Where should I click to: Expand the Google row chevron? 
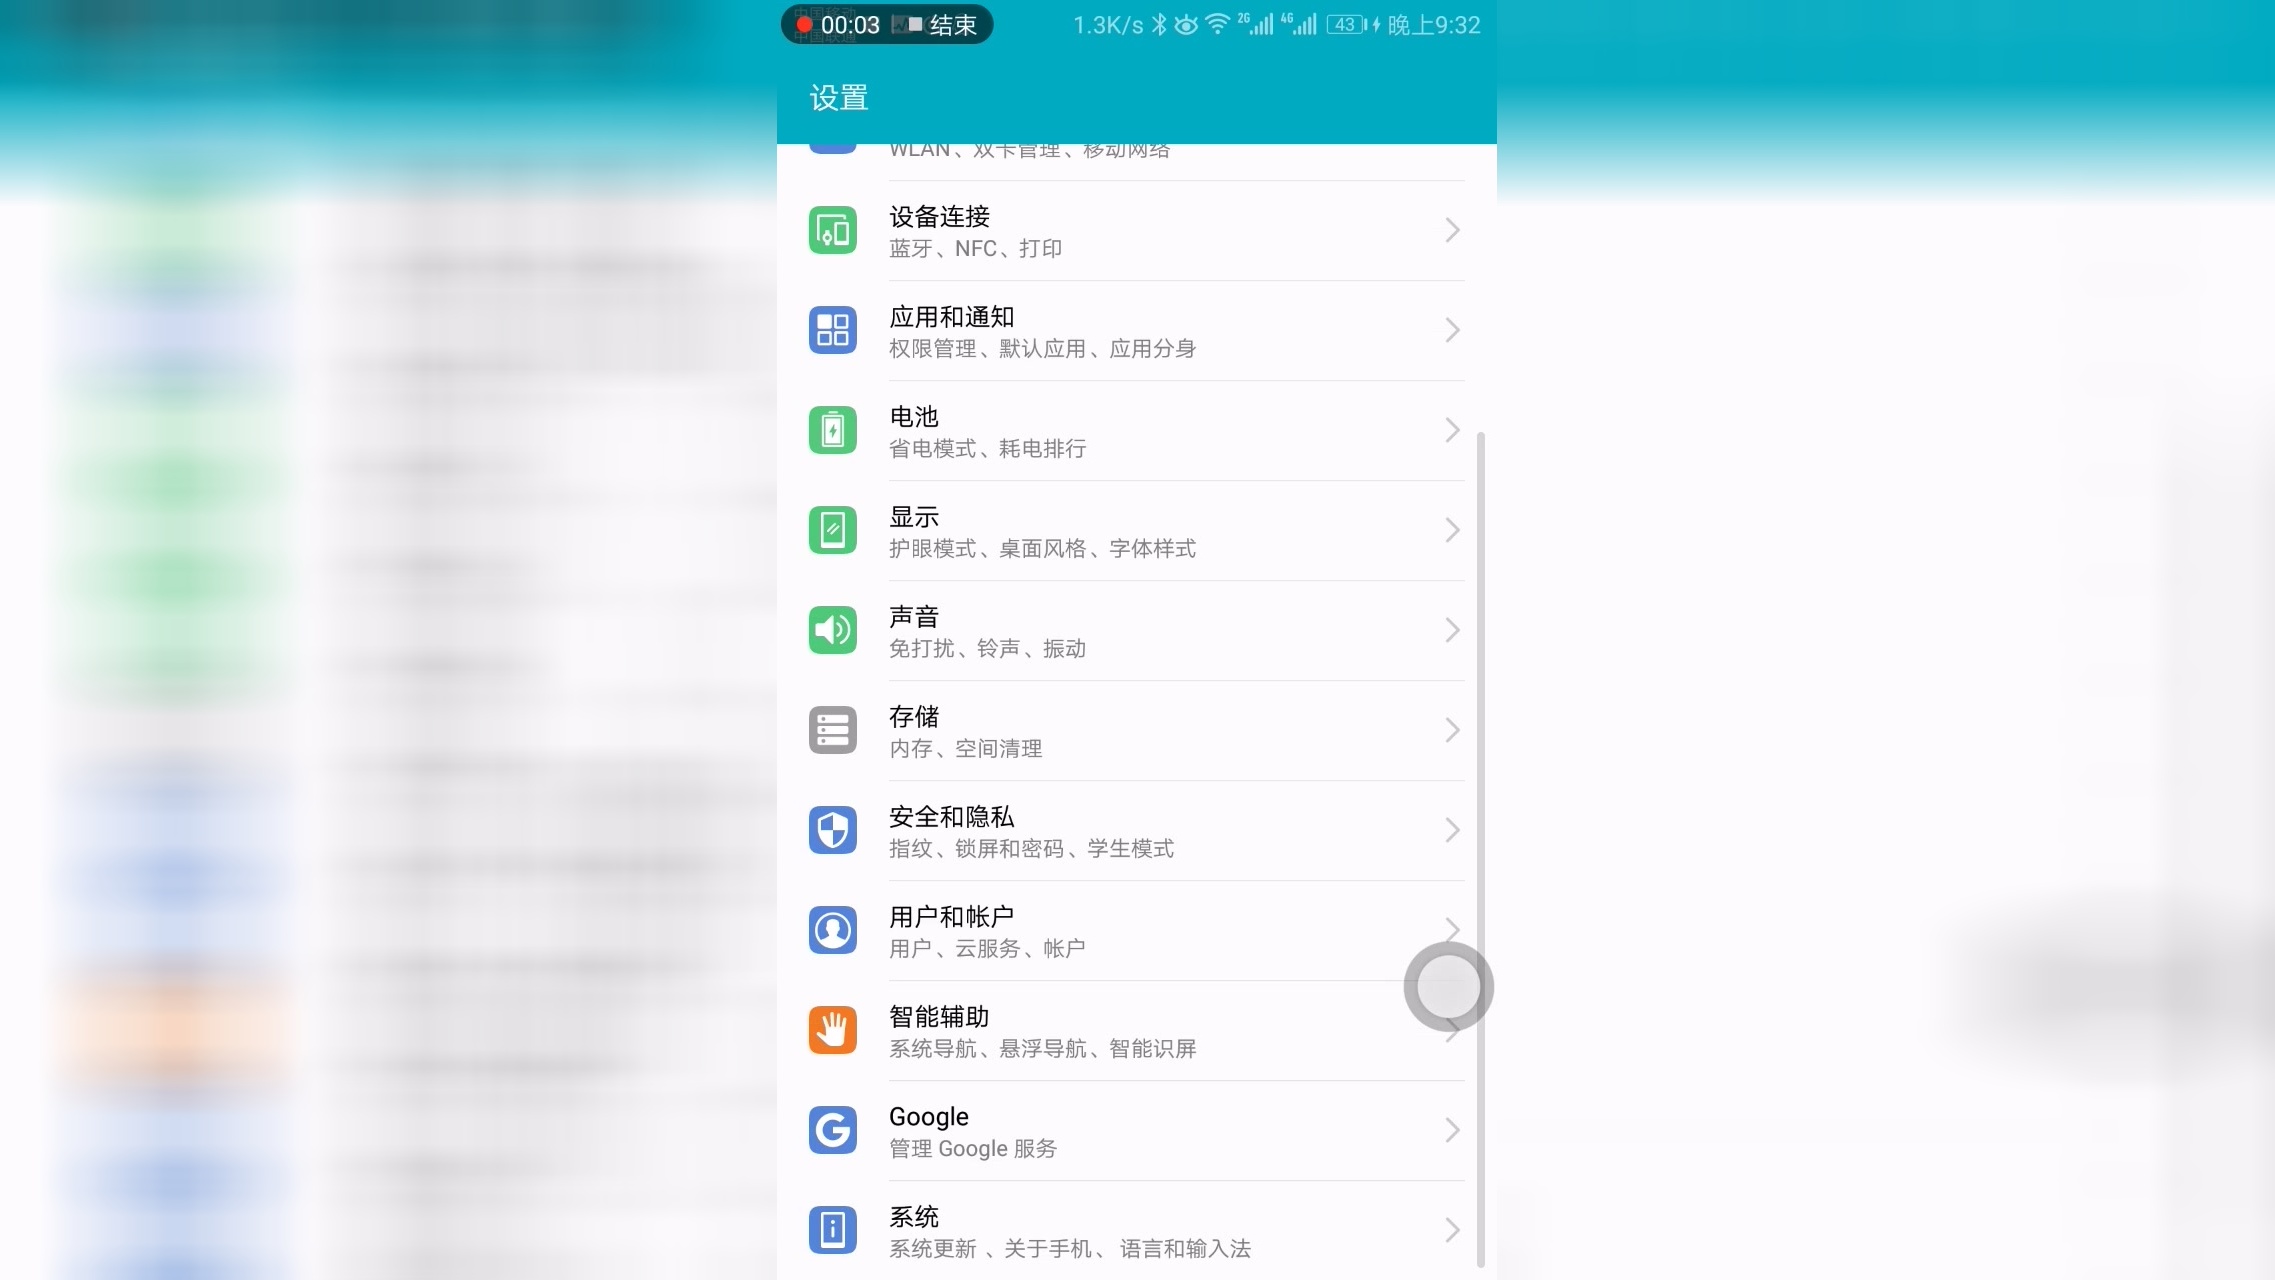coord(1452,1130)
